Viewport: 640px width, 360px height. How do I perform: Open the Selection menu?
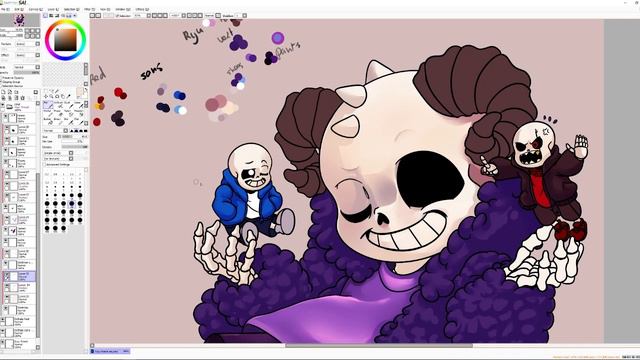[x=71, y=9]
